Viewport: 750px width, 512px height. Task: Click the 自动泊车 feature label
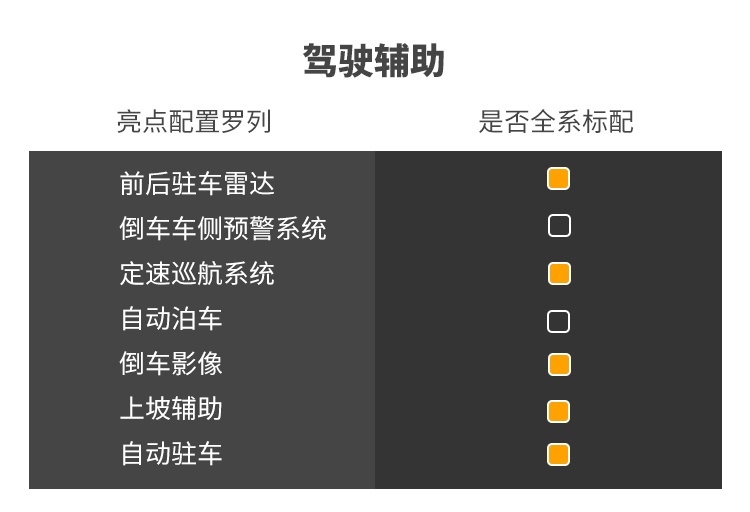pyautogui.click(x=171, y=318)
